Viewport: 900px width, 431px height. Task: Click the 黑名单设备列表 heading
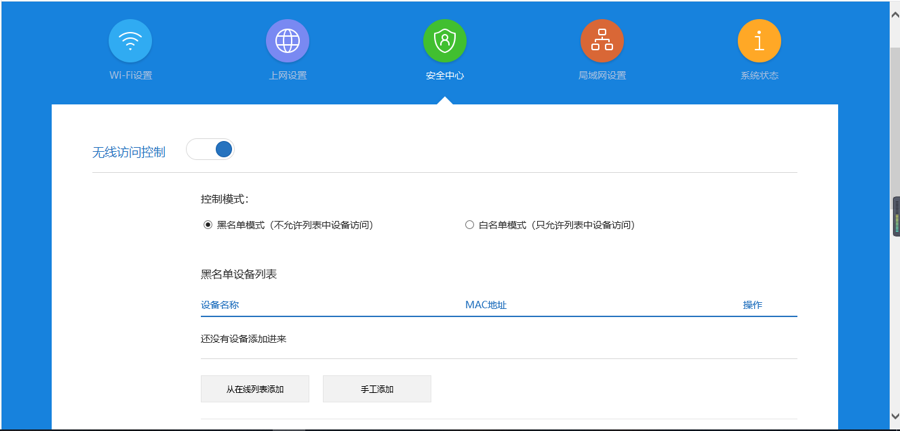tap(239, 274)
